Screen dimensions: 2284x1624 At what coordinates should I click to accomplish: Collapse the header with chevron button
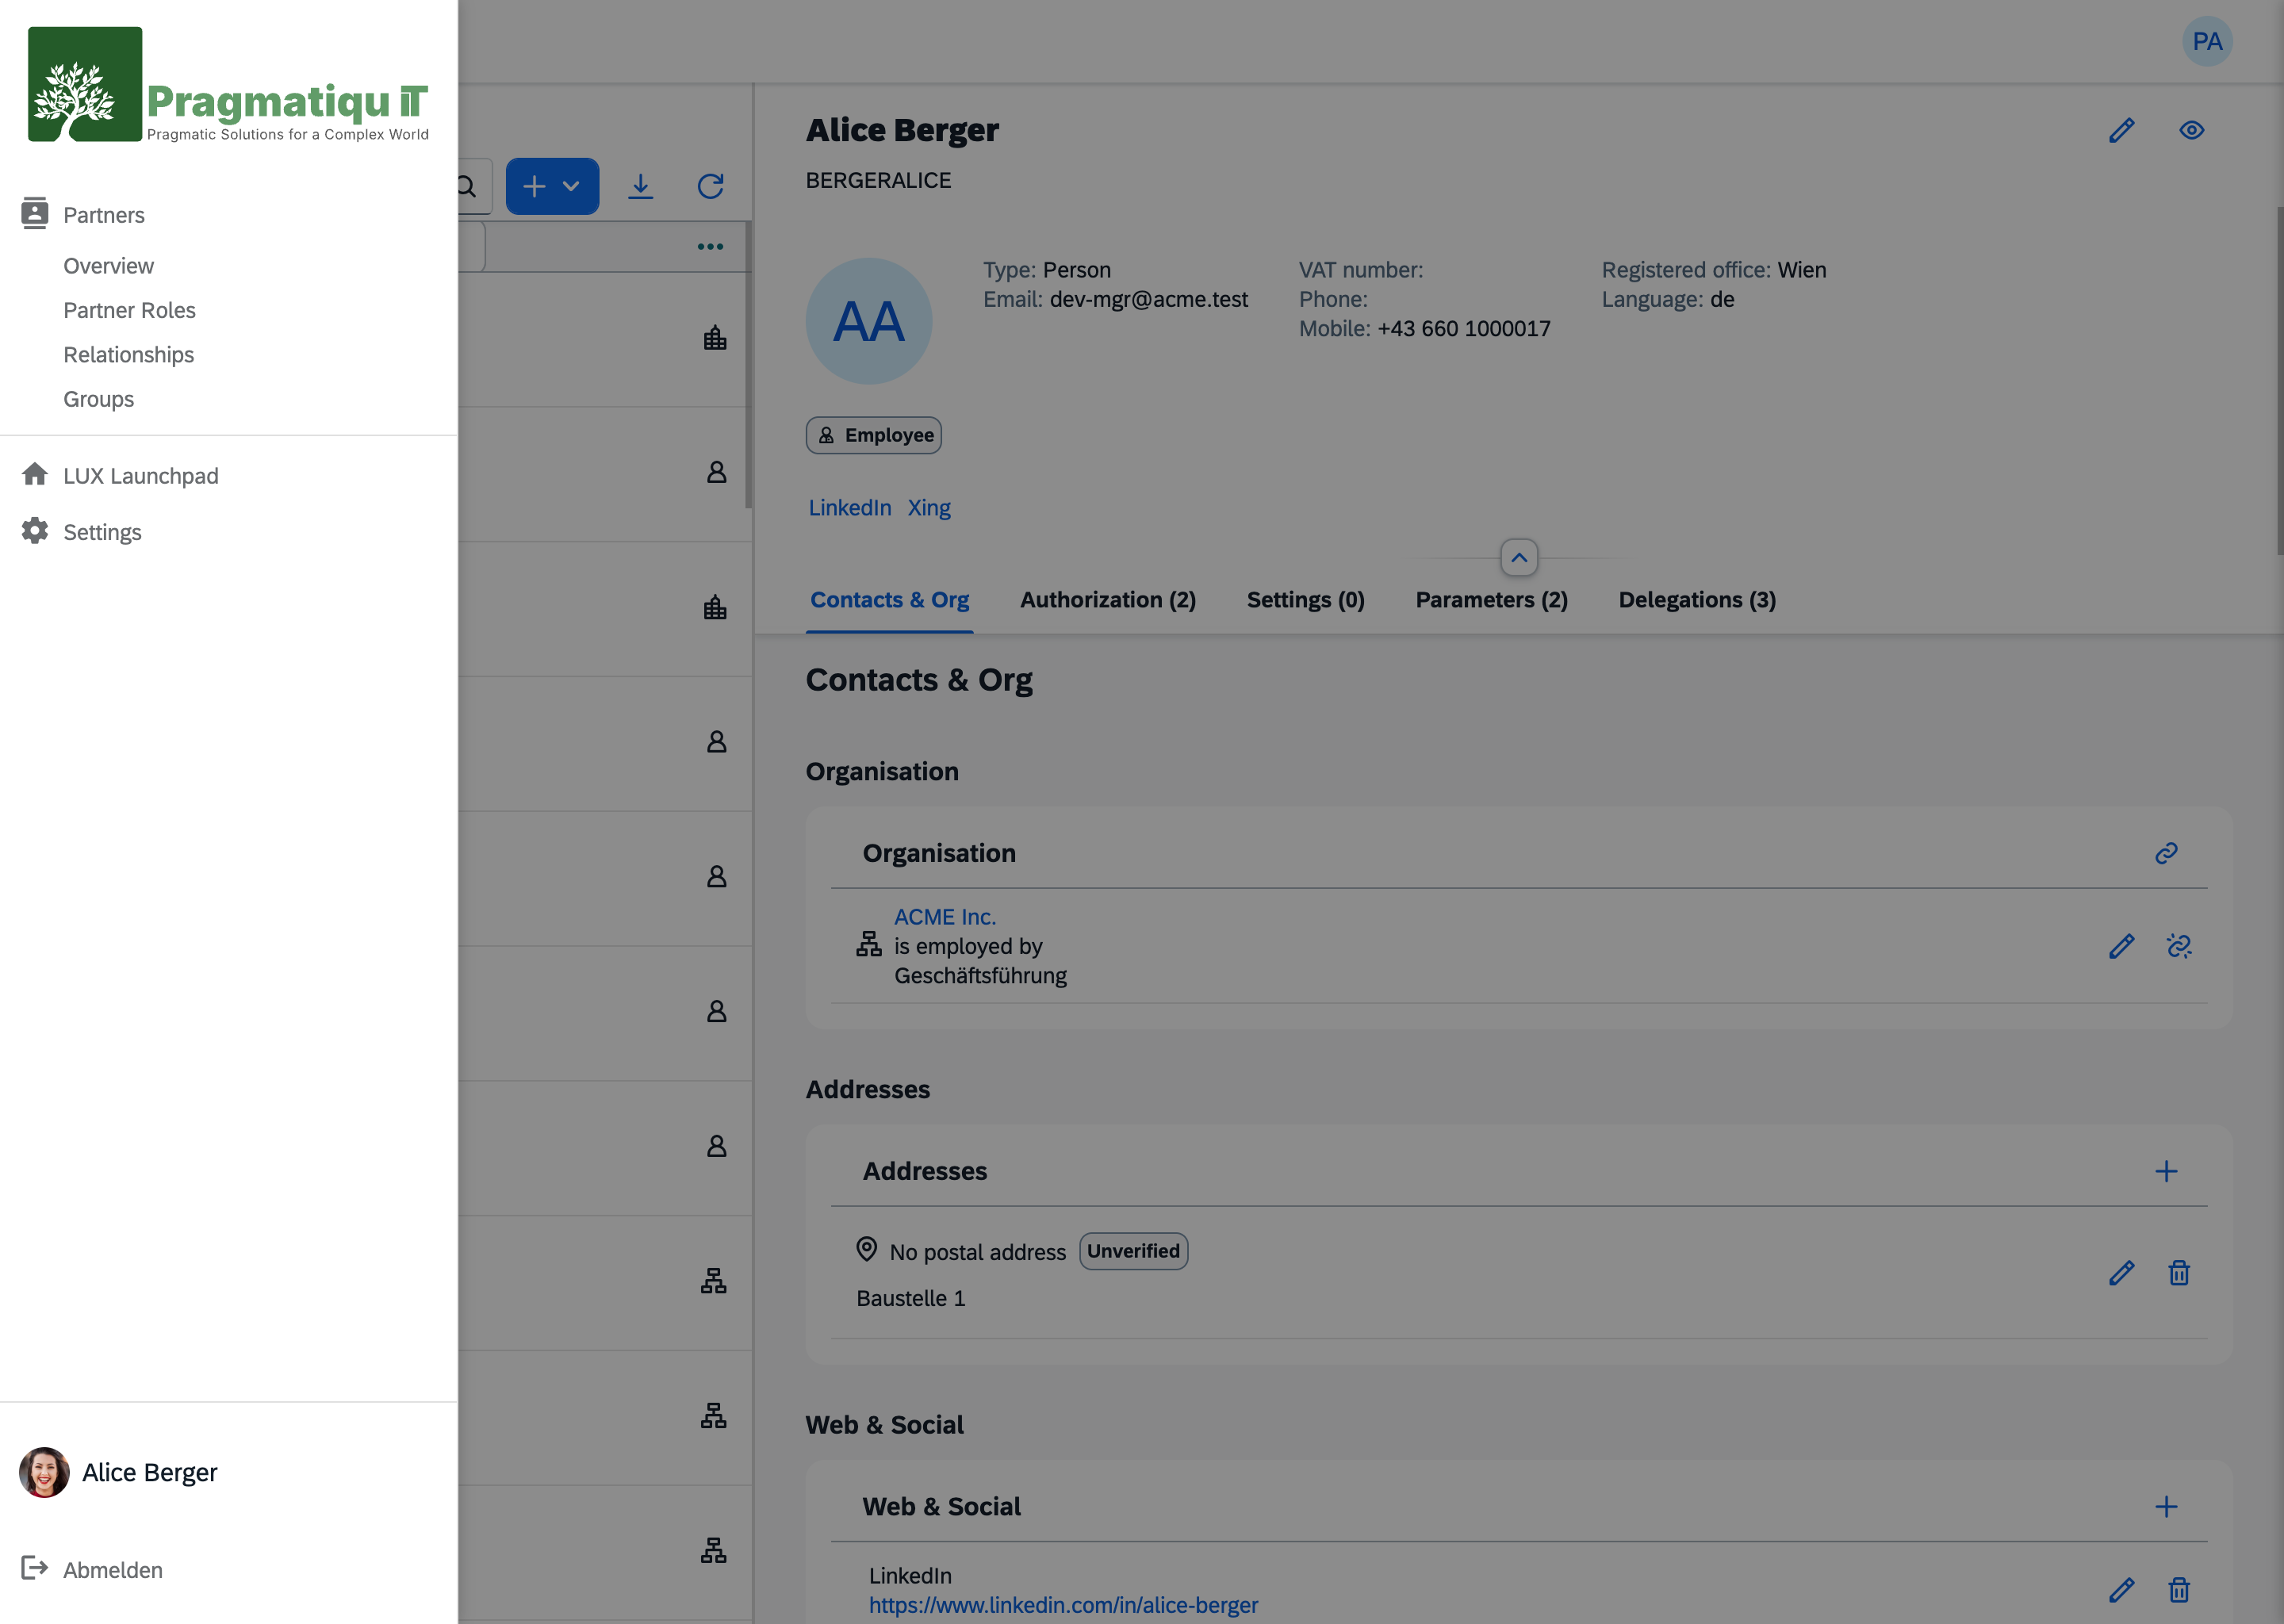[1519, 557]
